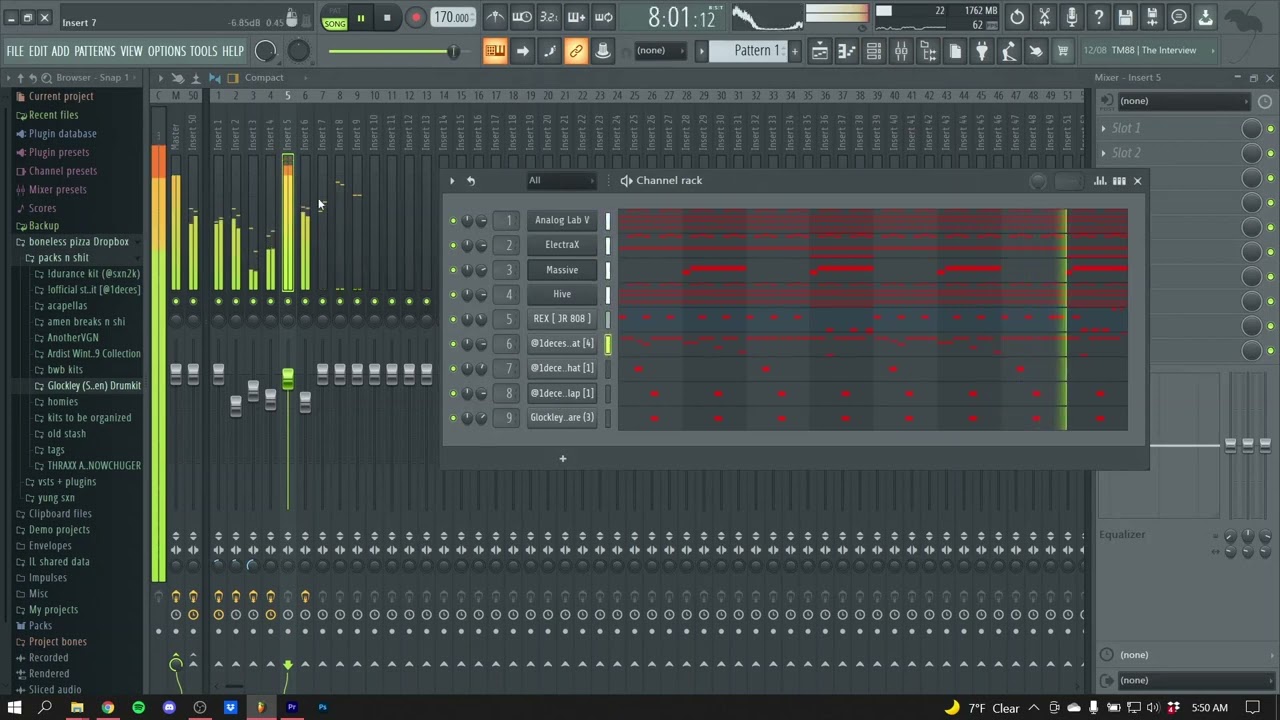Open the FILE menu

click(15, 51)
